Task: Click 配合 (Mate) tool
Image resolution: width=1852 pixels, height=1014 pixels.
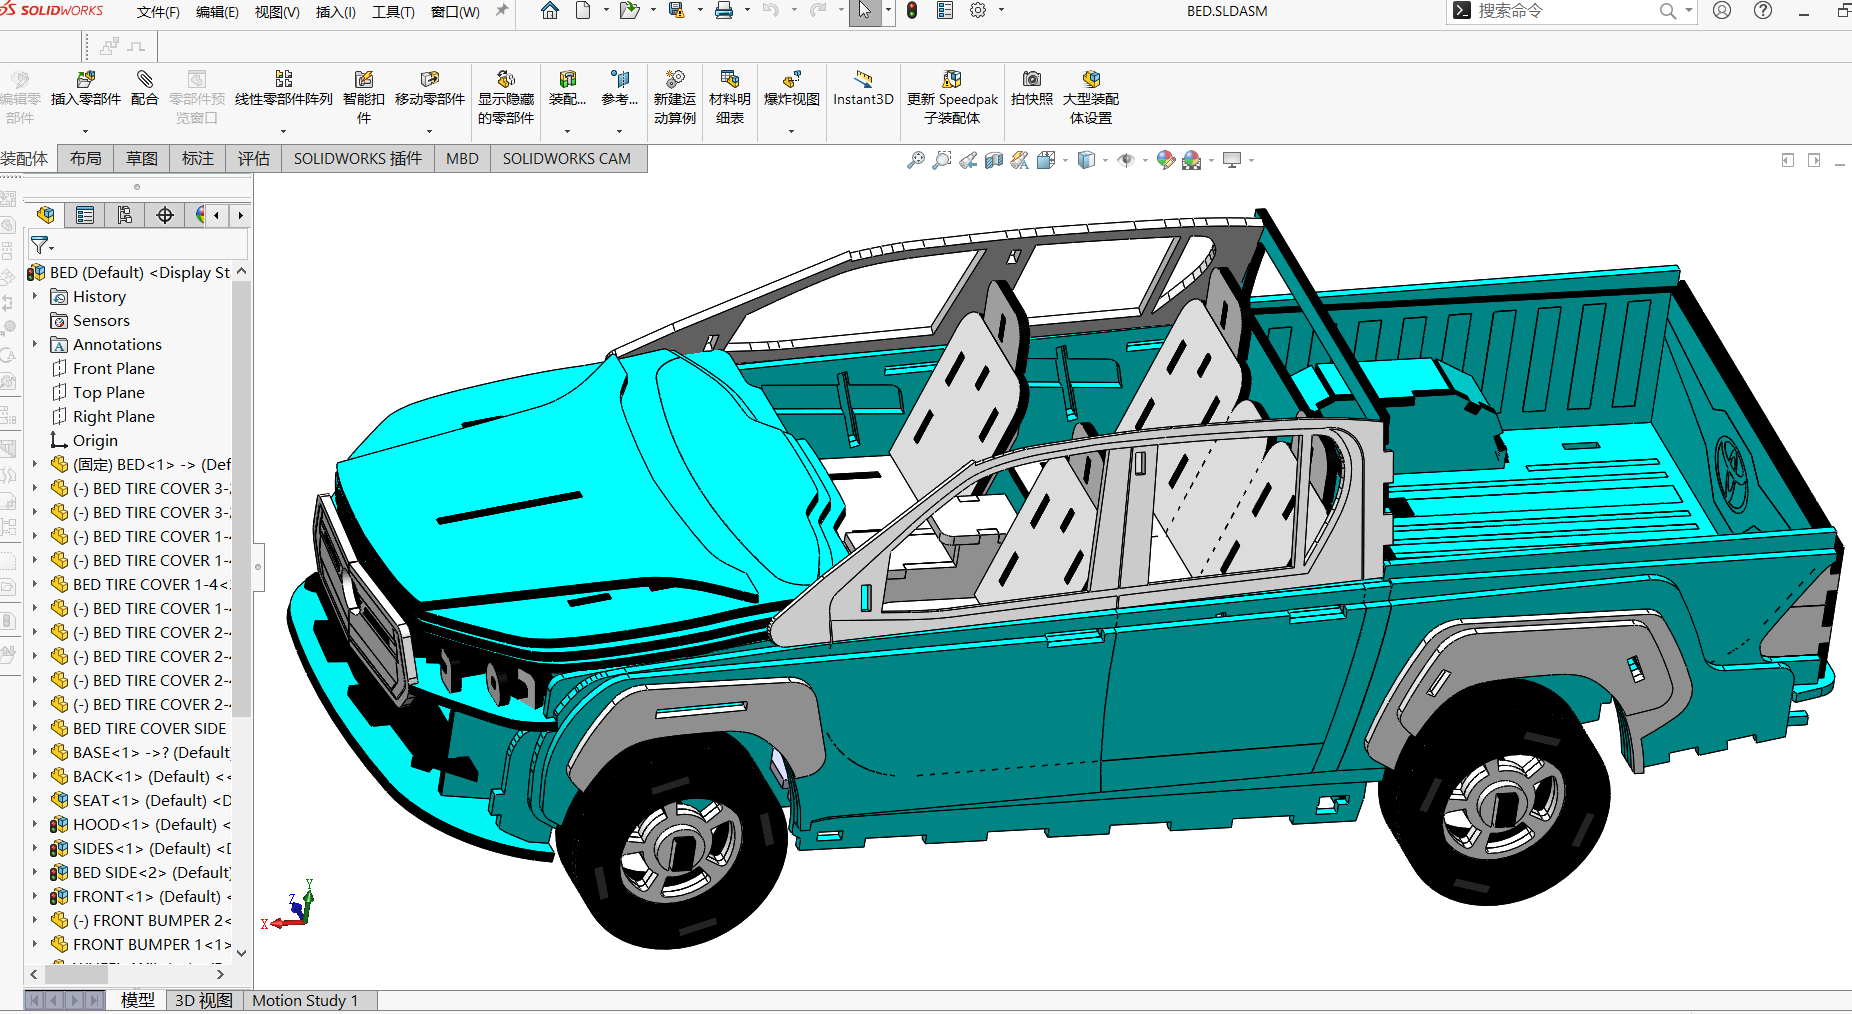Action: [145, 89]
